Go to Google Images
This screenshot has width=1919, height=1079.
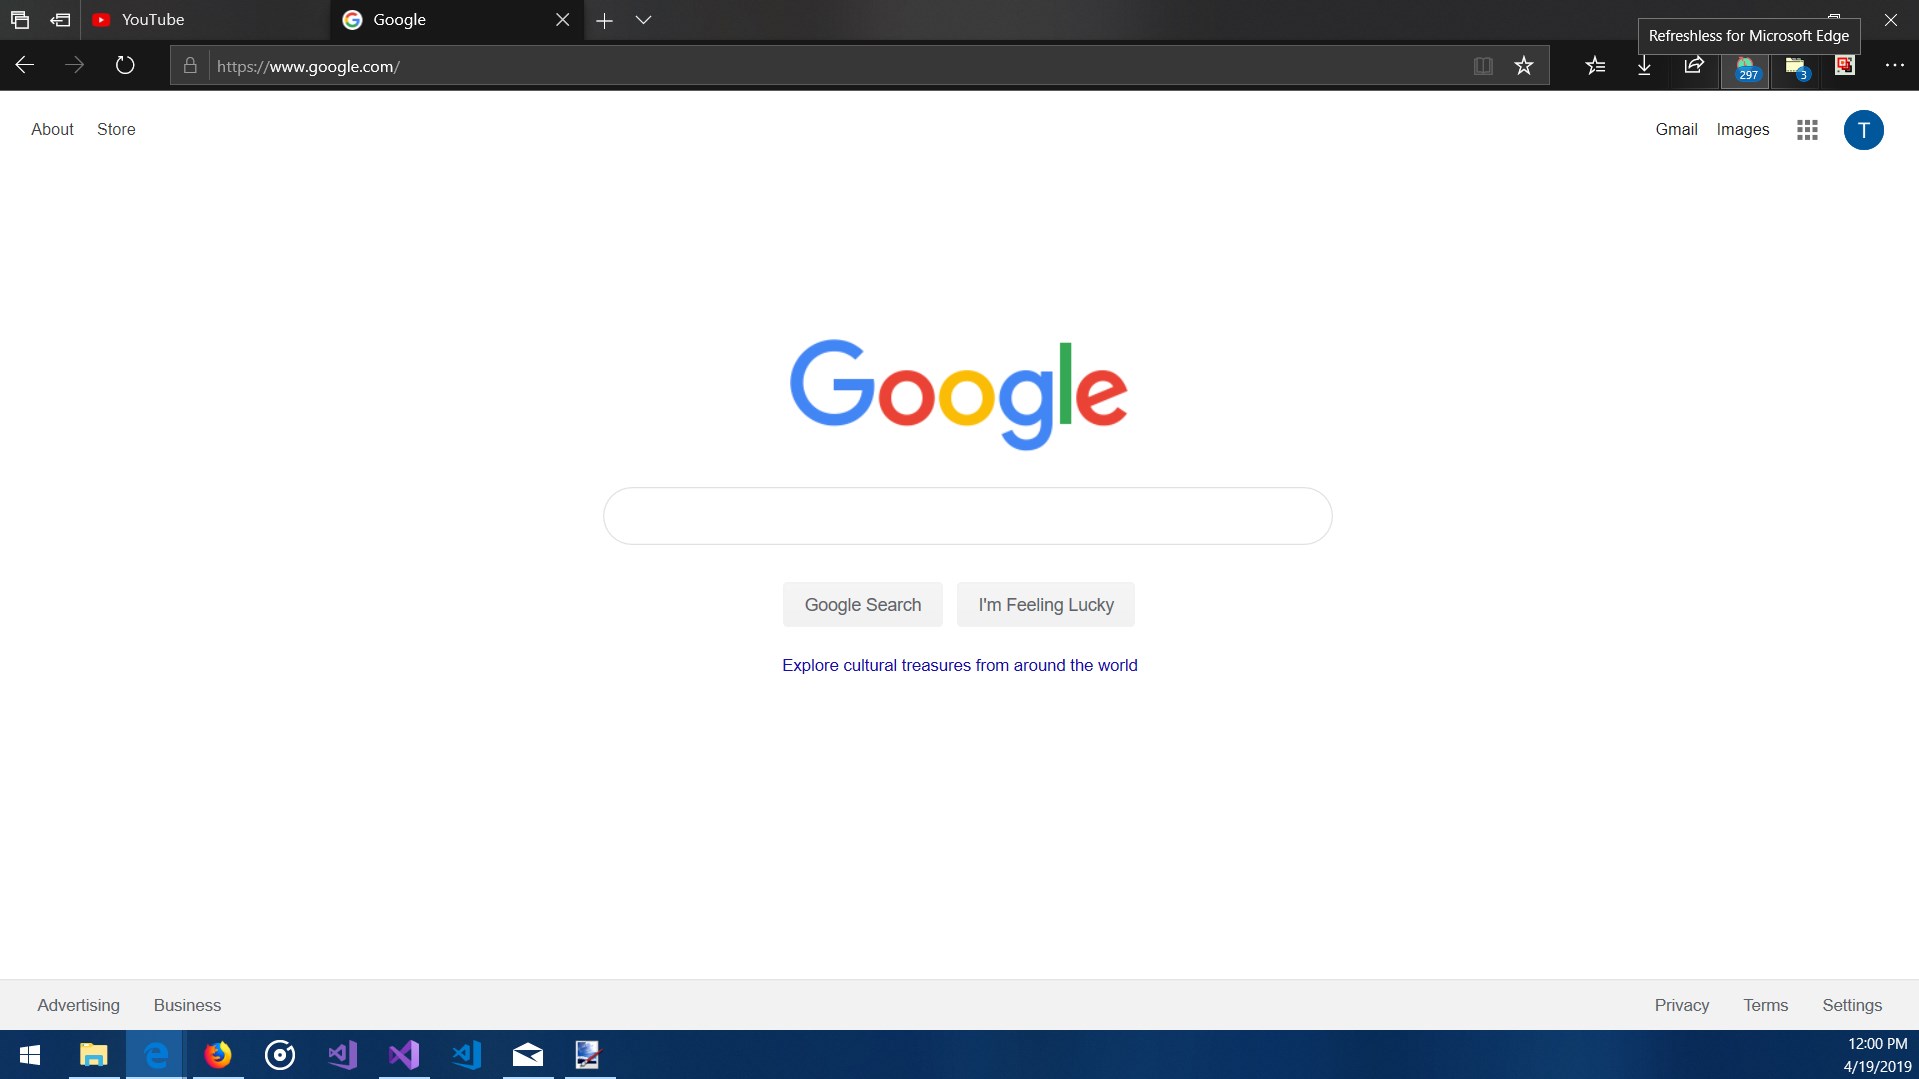coord(1743,130)
